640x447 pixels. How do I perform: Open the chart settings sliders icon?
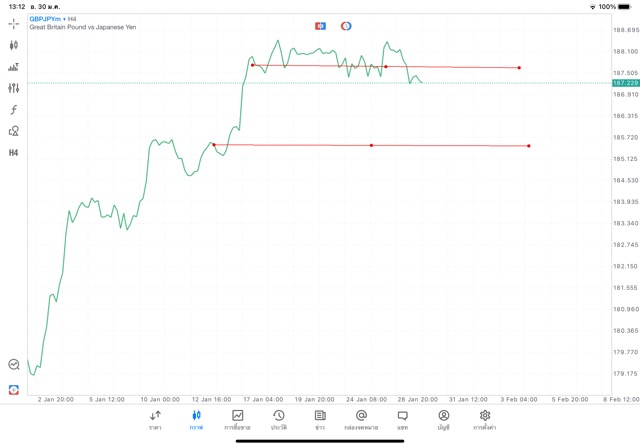pyautogui.click(x=14, y=88)
